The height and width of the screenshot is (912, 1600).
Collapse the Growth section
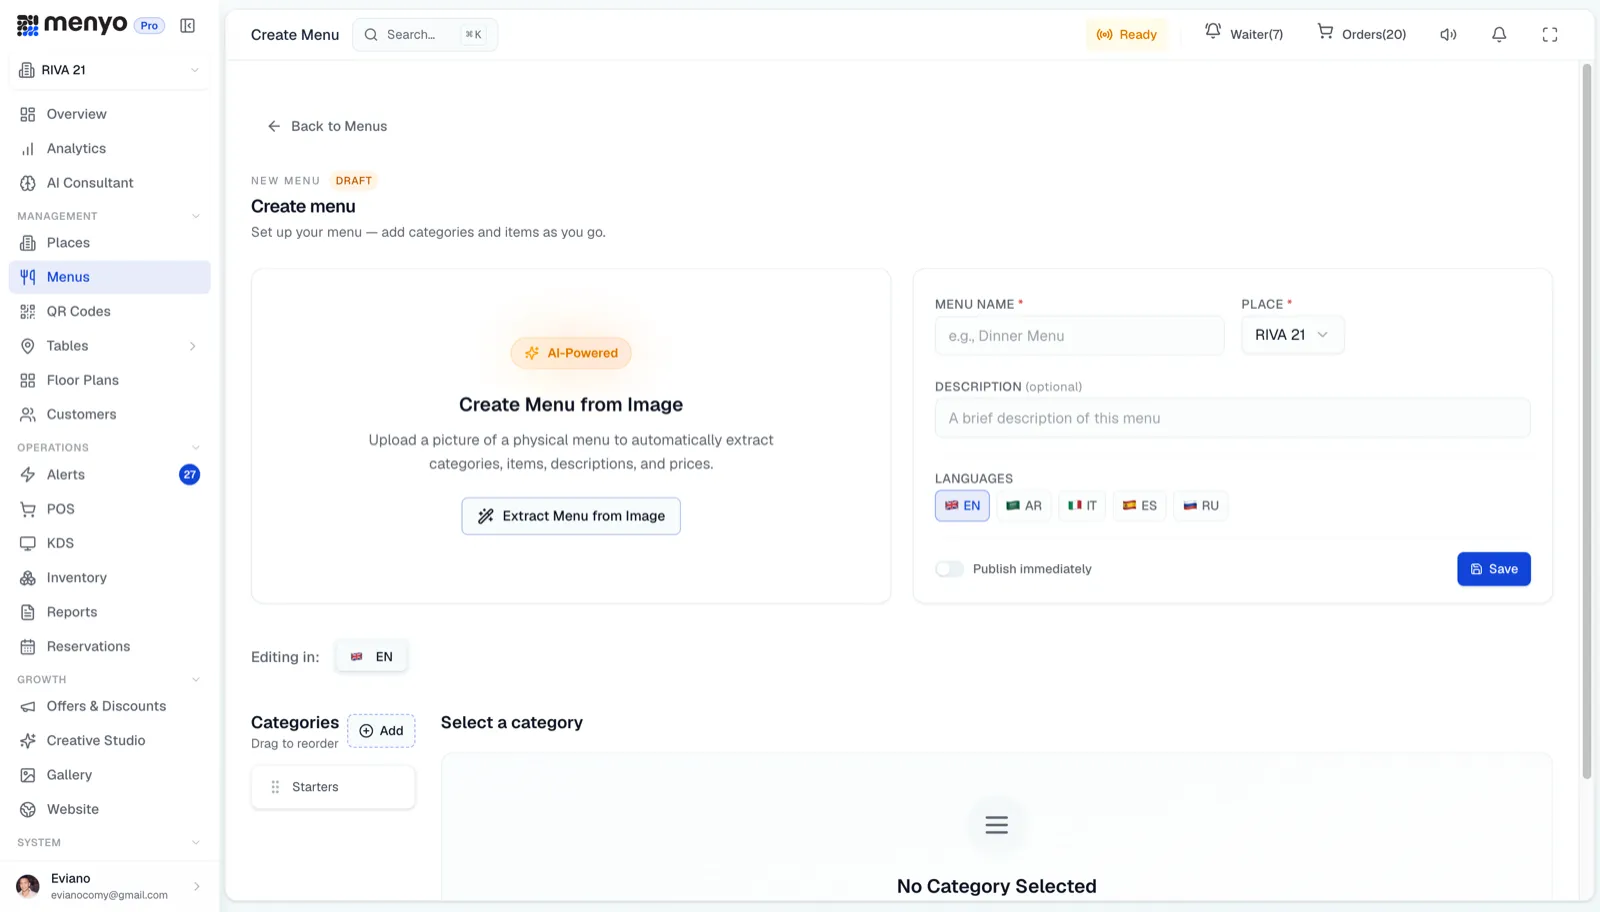pyautogui.click(x=195, y=679)
